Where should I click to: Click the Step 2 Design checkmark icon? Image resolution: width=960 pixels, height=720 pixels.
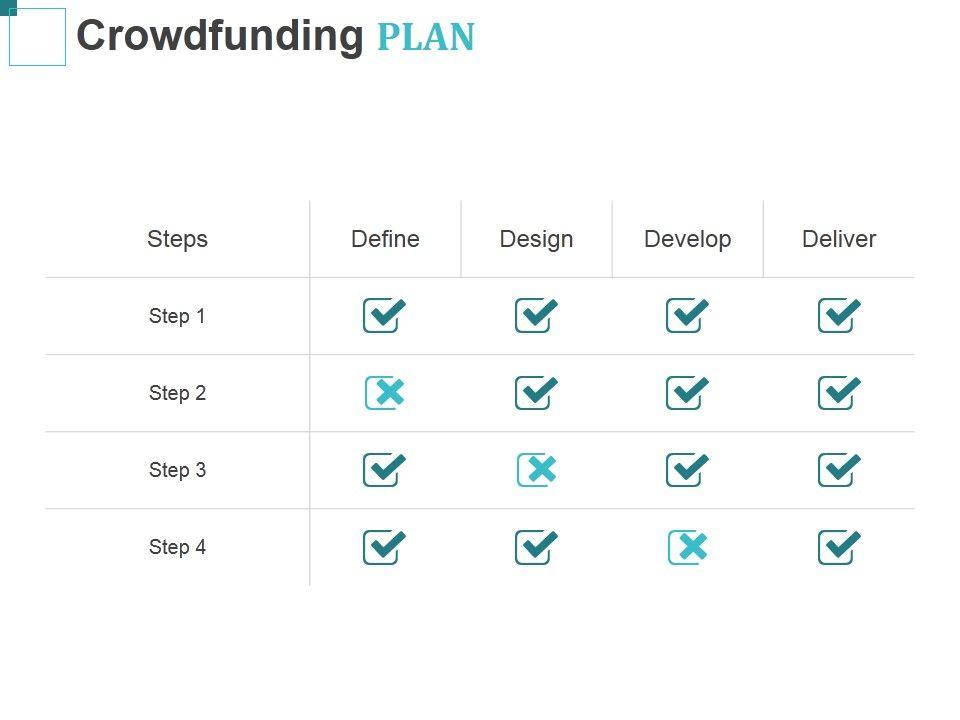click(x=536, y=392)
